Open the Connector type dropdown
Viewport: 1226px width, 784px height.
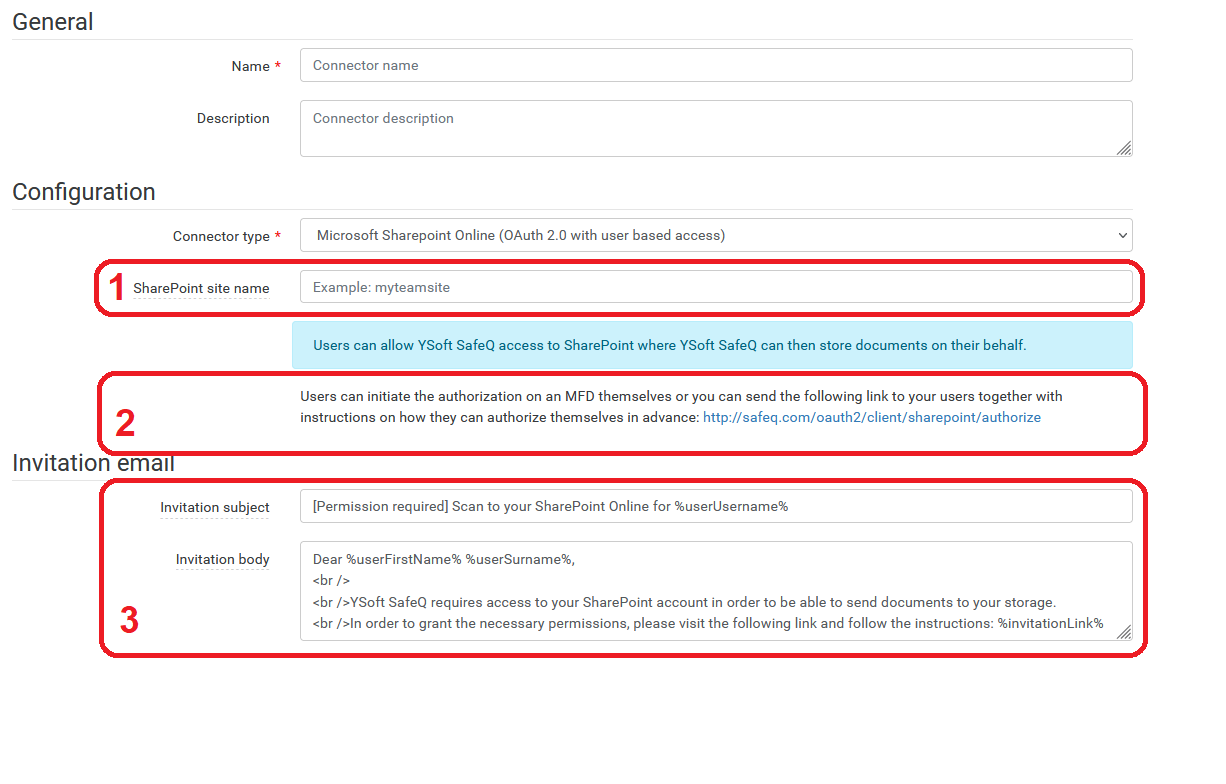tap(715, 236)
